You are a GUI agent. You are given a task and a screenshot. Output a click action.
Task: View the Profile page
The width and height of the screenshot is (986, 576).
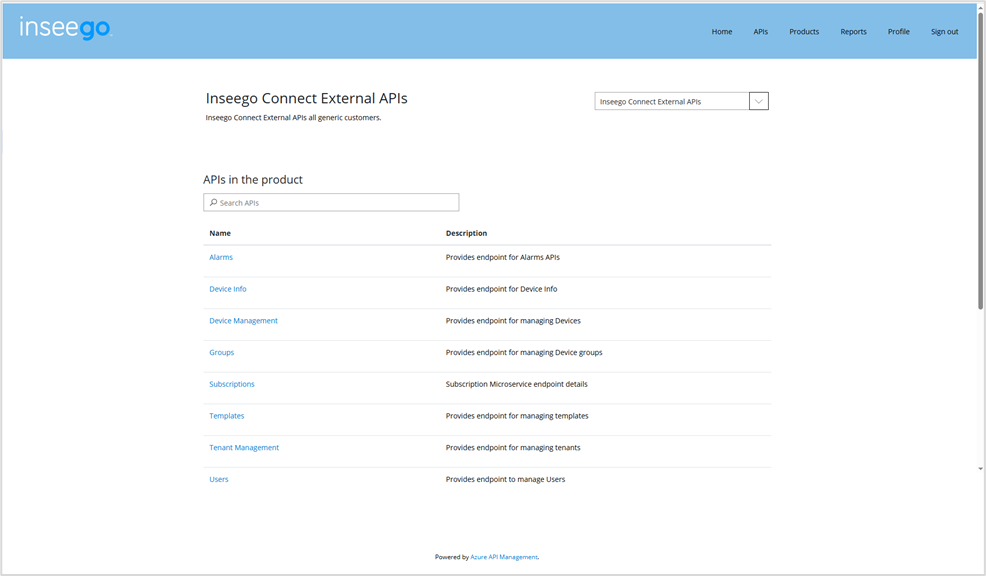(x=898, y=32)
